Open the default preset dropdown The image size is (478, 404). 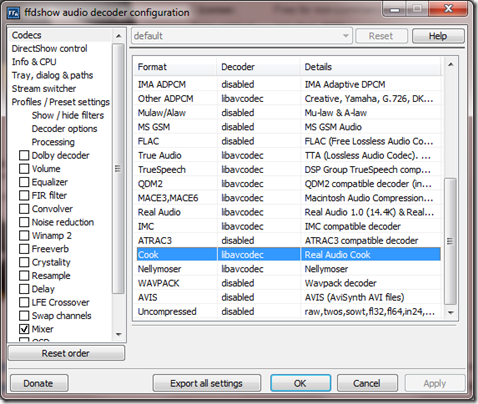pyautogui.click(x=242, y=36)
